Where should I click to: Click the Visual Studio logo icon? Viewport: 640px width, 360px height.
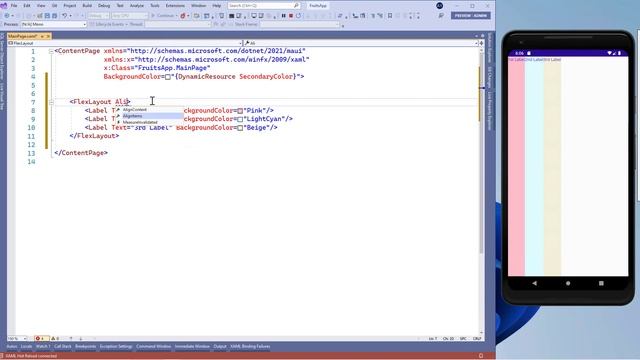[4, 6]
